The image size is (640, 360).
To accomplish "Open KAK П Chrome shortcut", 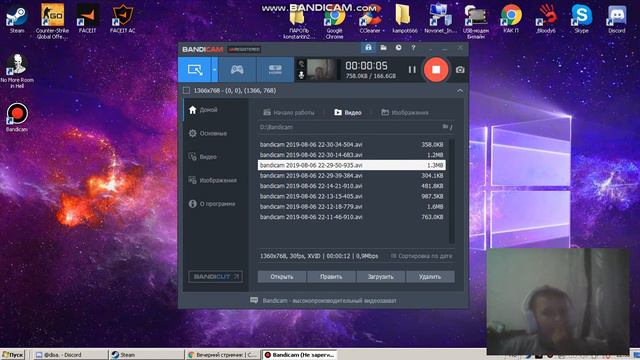I will tap(511, 19).
